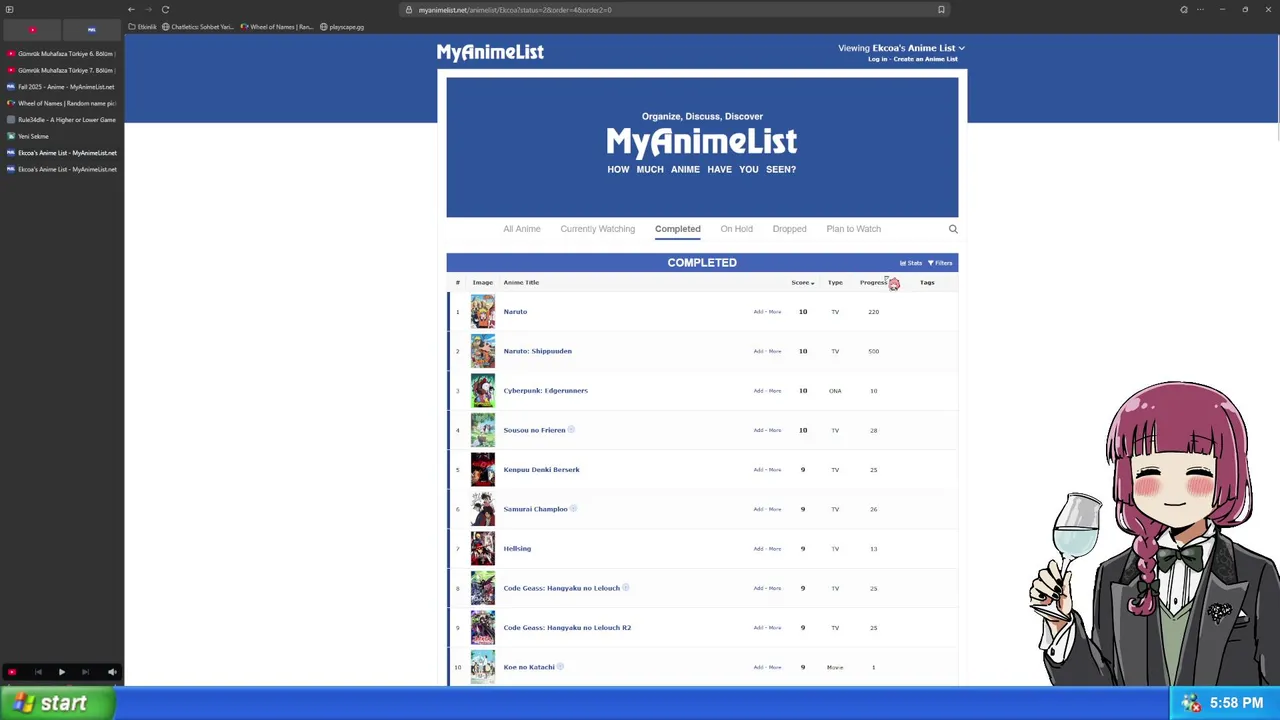1280x720 pixels.
Task: Click the info icon beside Koe no Katachi
Action: pyautogui.click(x=560, y=667)
